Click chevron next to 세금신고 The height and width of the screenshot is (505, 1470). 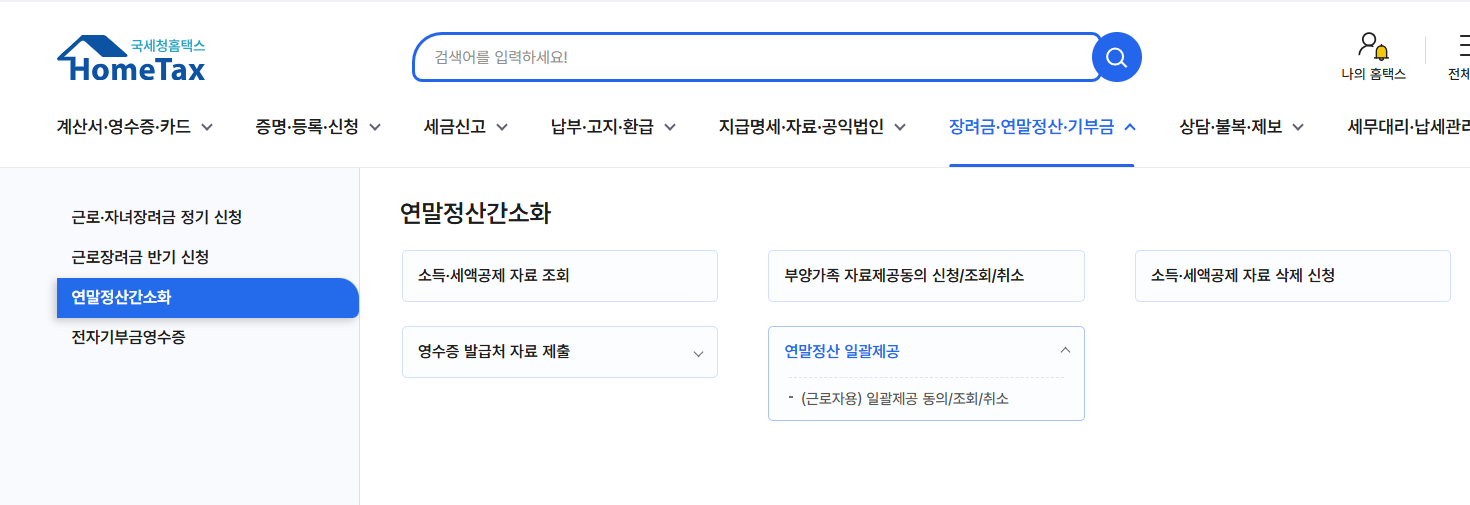pos(502,127)
